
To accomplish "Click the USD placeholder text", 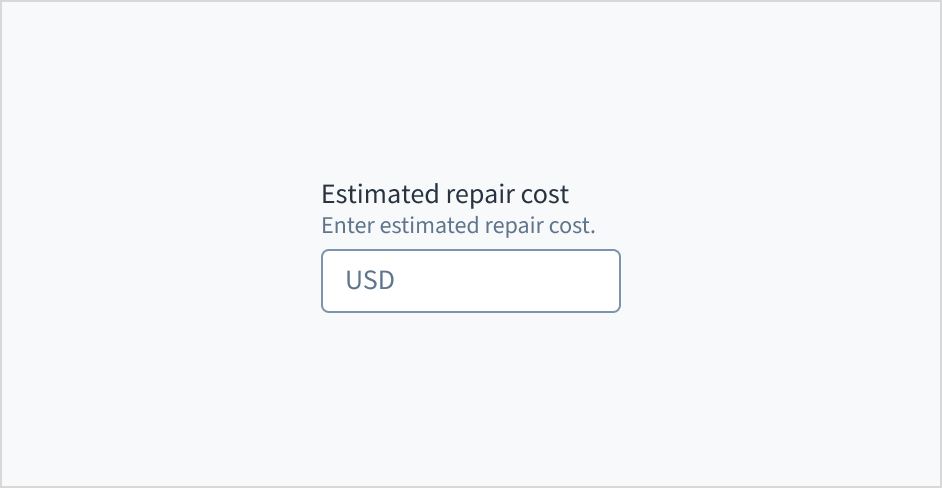I will pyautogui.click(x=370, y=281).
